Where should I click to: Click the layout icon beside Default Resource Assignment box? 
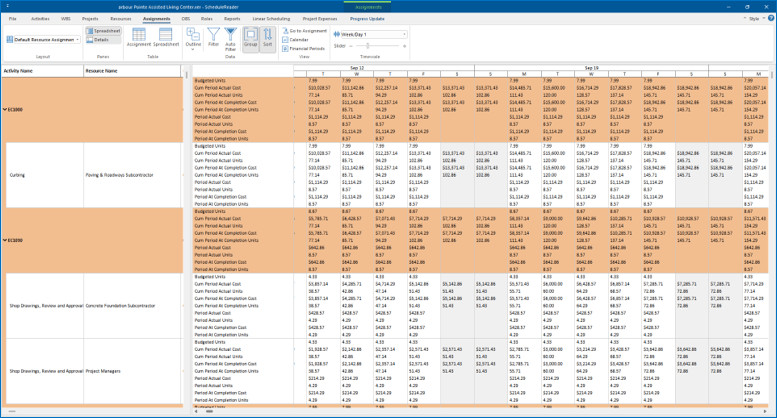pos(9,40)
